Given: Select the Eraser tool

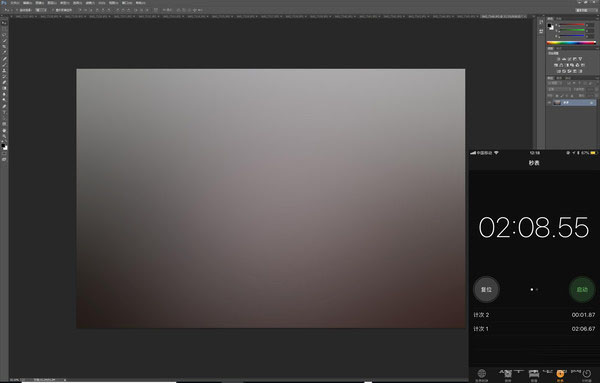Looking at the screenshot, I should point(4,82).
